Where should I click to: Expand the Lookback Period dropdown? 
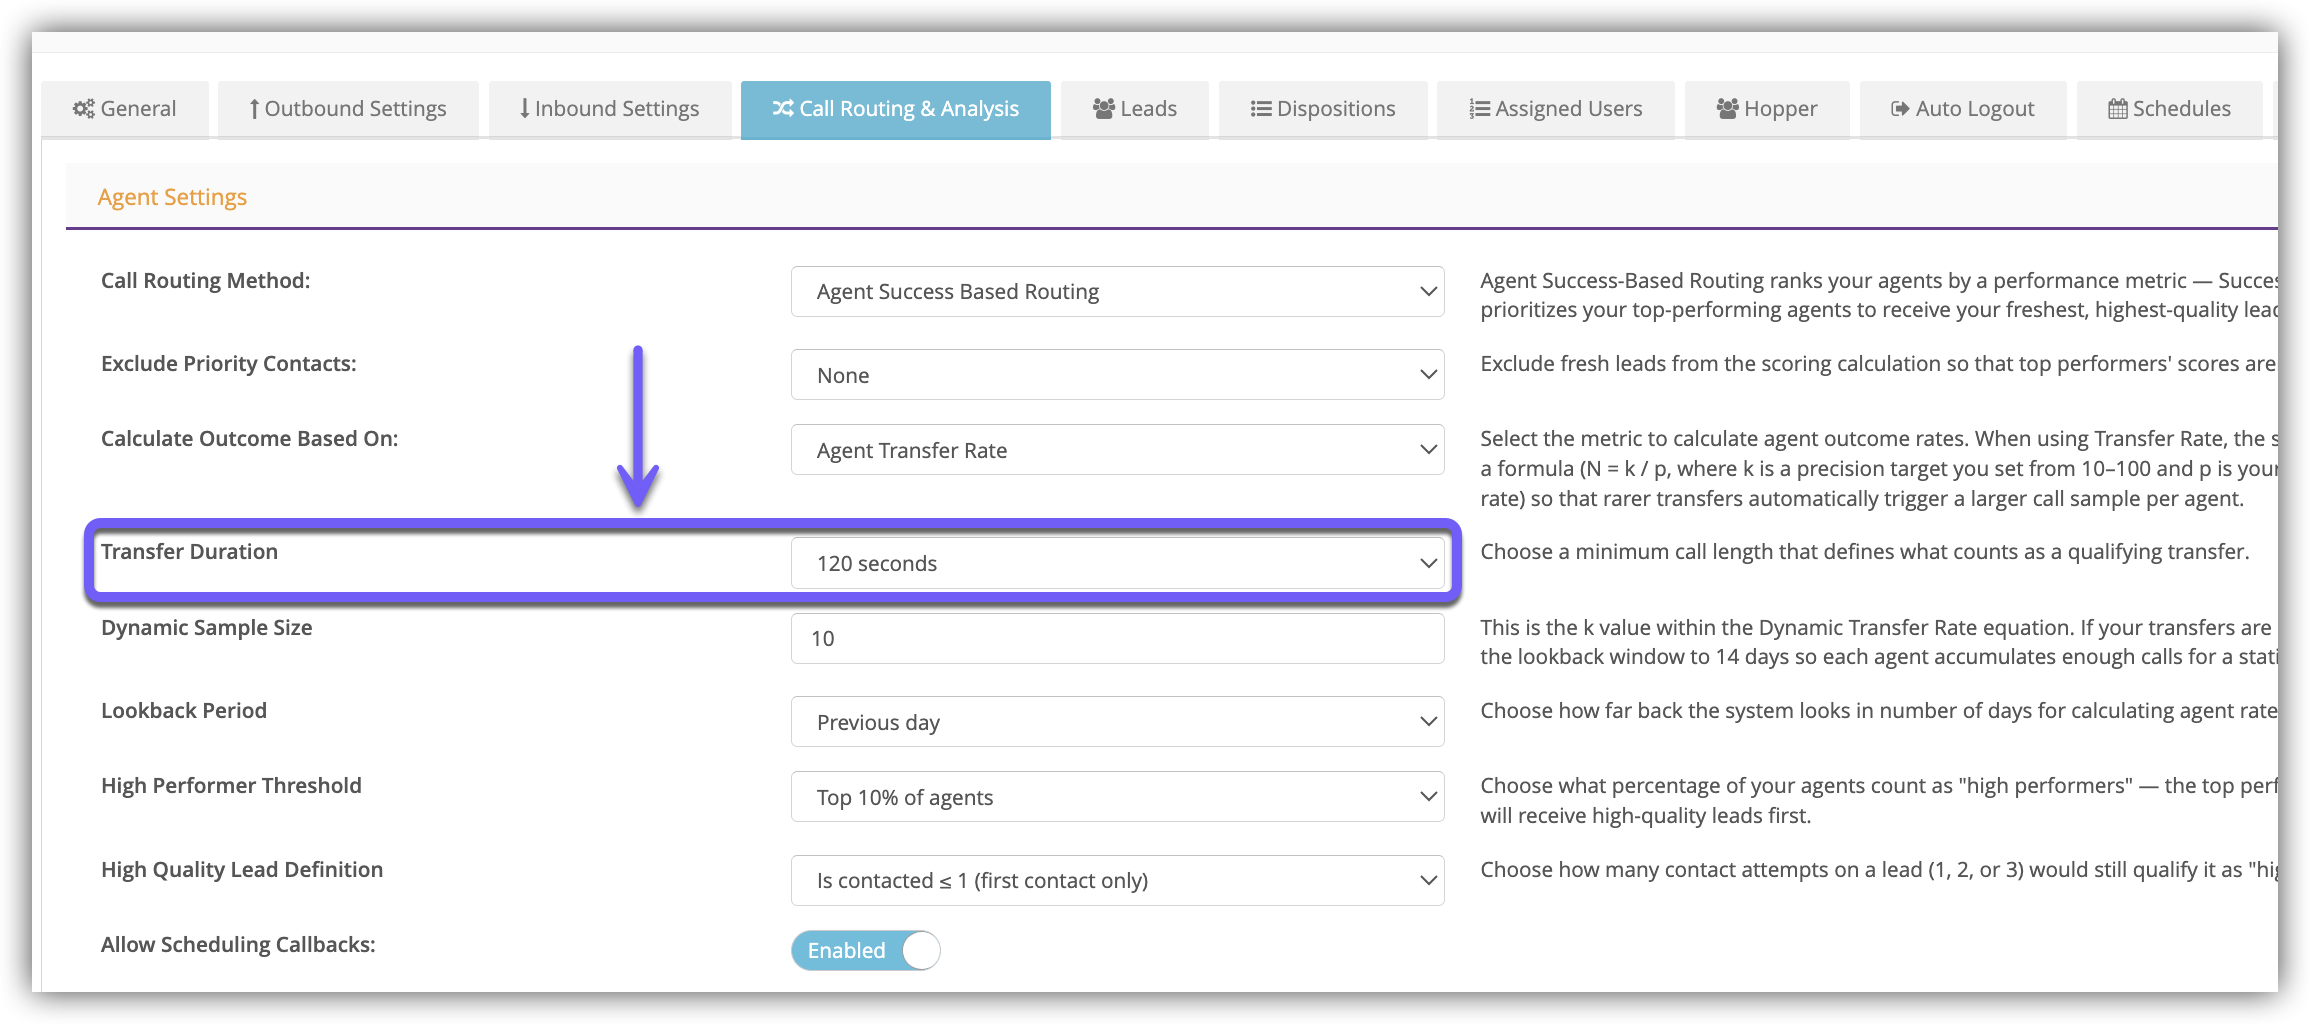pyautogui.click(x=1117, y=722)
